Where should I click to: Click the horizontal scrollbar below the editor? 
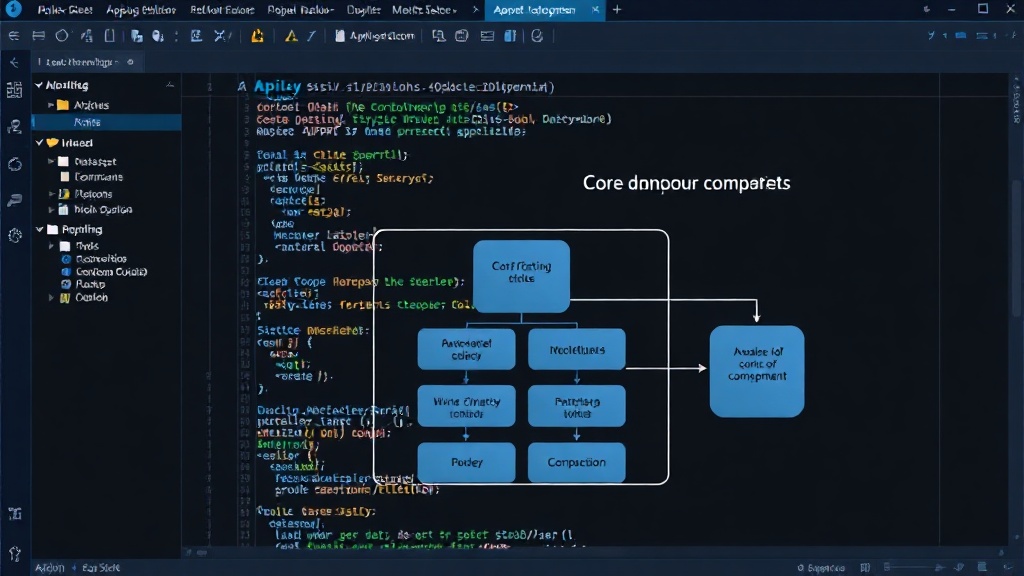[x=594, y=552]
